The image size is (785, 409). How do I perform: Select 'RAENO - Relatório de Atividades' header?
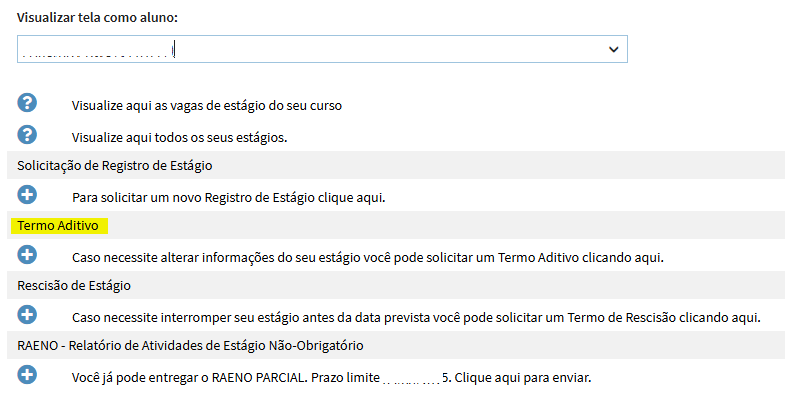[190, 346]
